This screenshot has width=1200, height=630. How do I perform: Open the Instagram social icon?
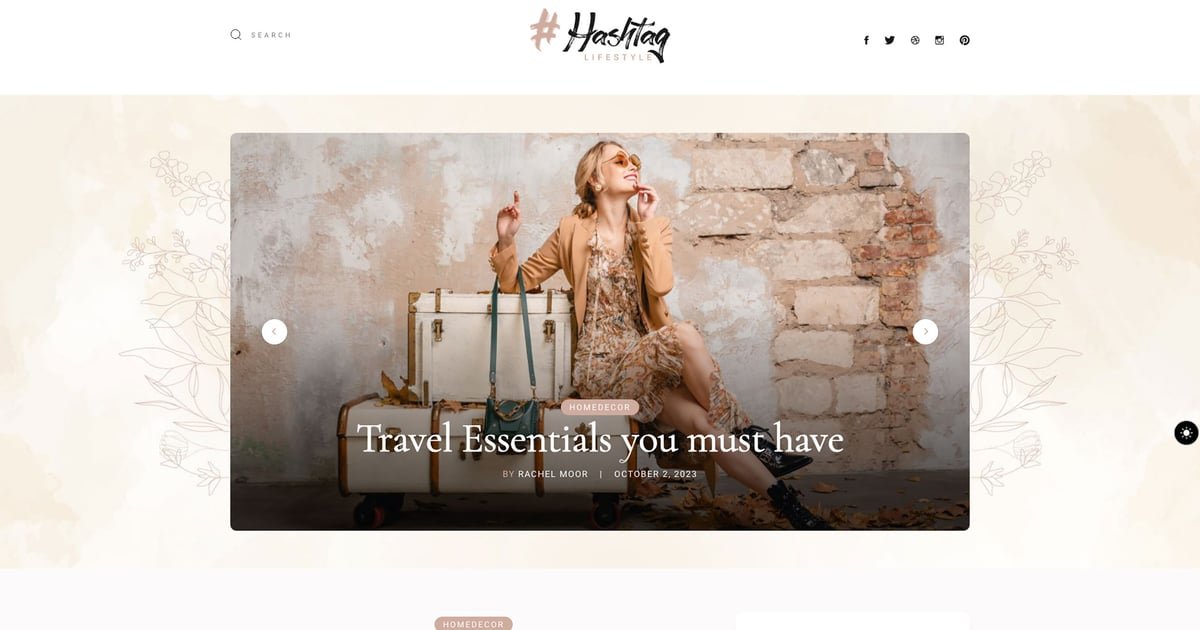click(x=939, y=40)
